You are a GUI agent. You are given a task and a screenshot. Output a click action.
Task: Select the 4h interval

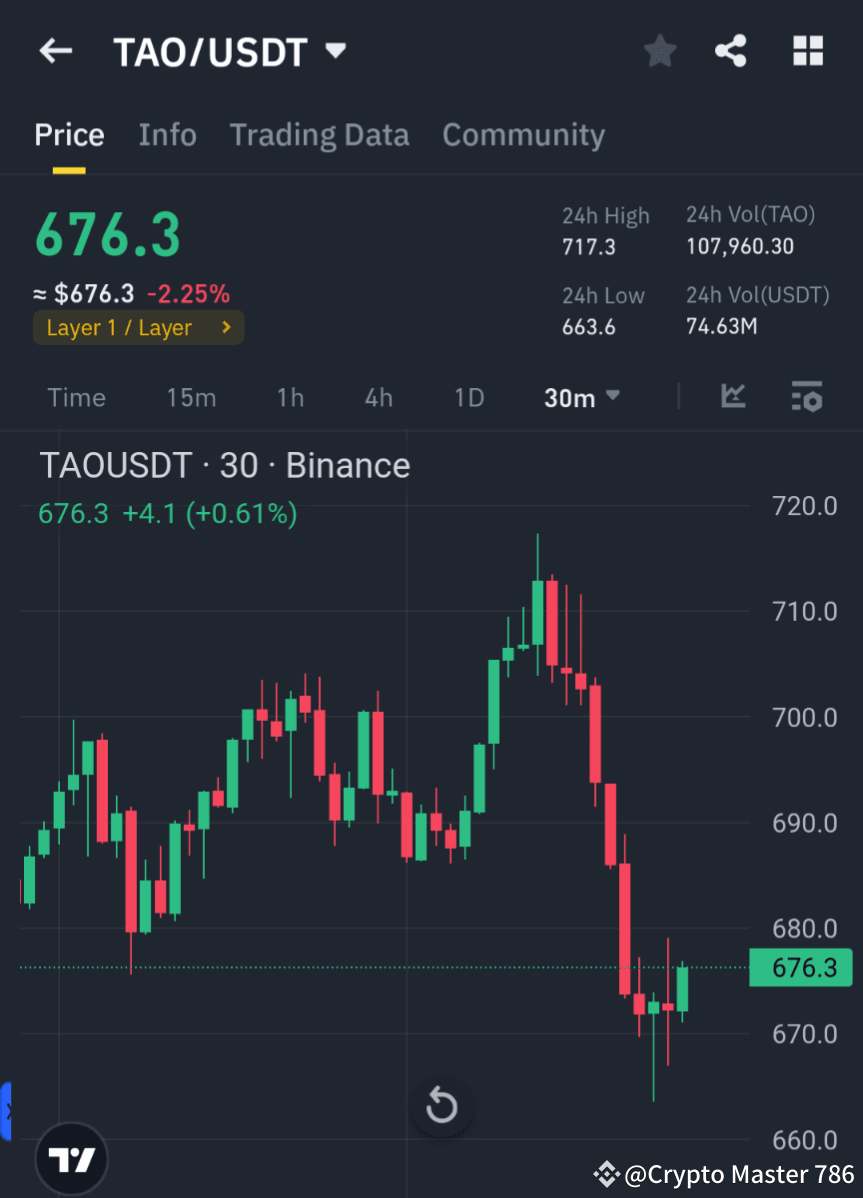pyautogui.click(x=378, y=398)
